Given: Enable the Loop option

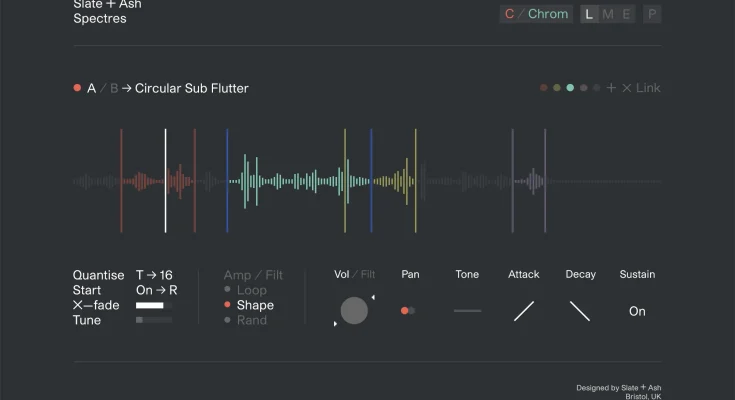Looking at the screenshot, I should [251, 290].
